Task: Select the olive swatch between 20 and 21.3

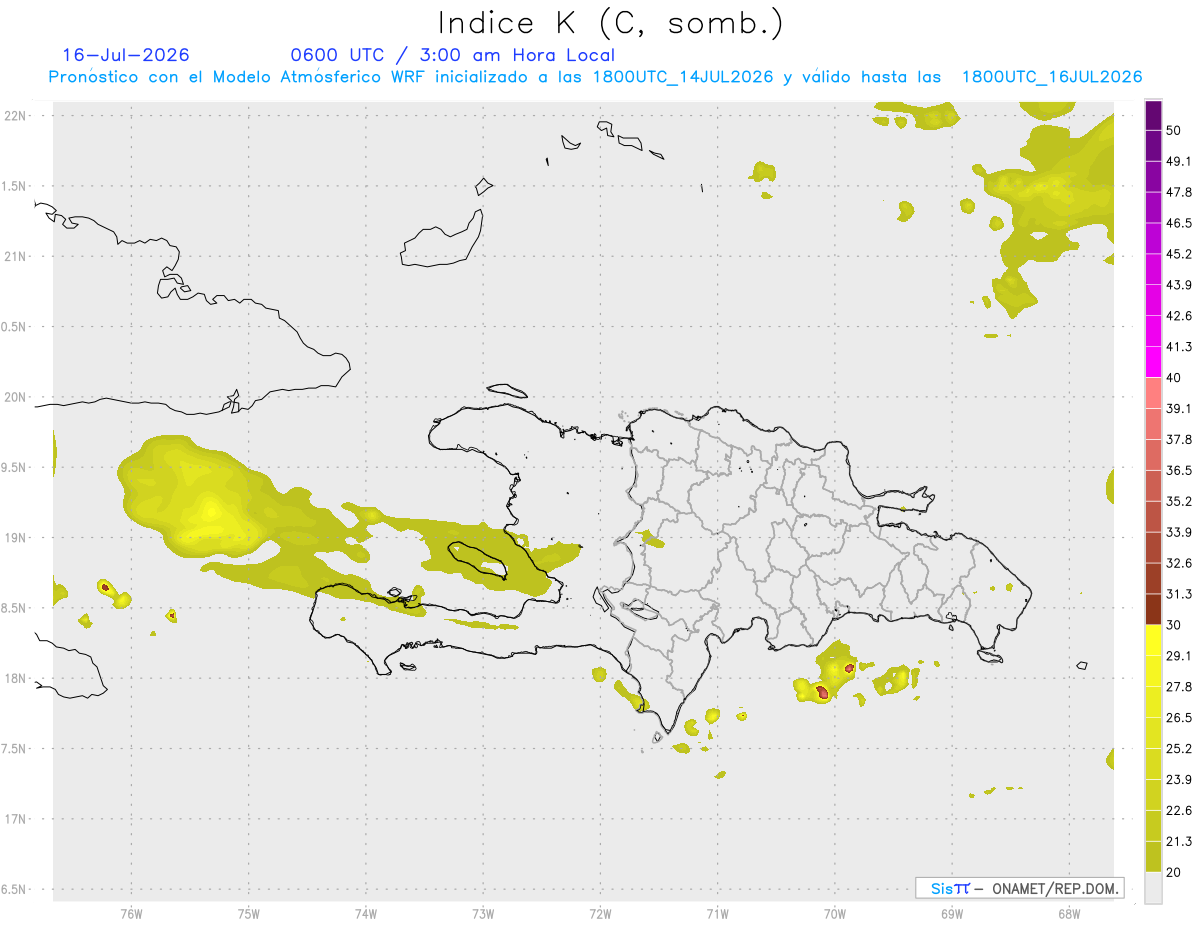Action: click(x=1153, y=857)
